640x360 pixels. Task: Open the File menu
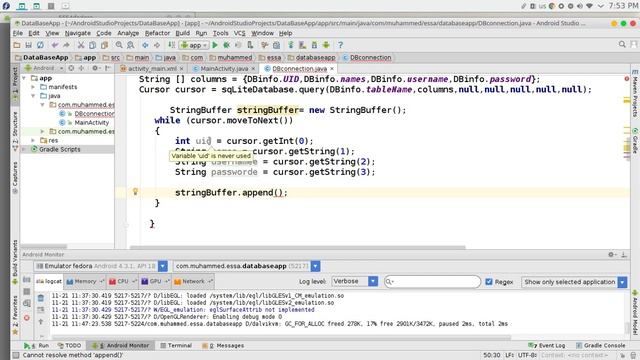coord(18,33)
